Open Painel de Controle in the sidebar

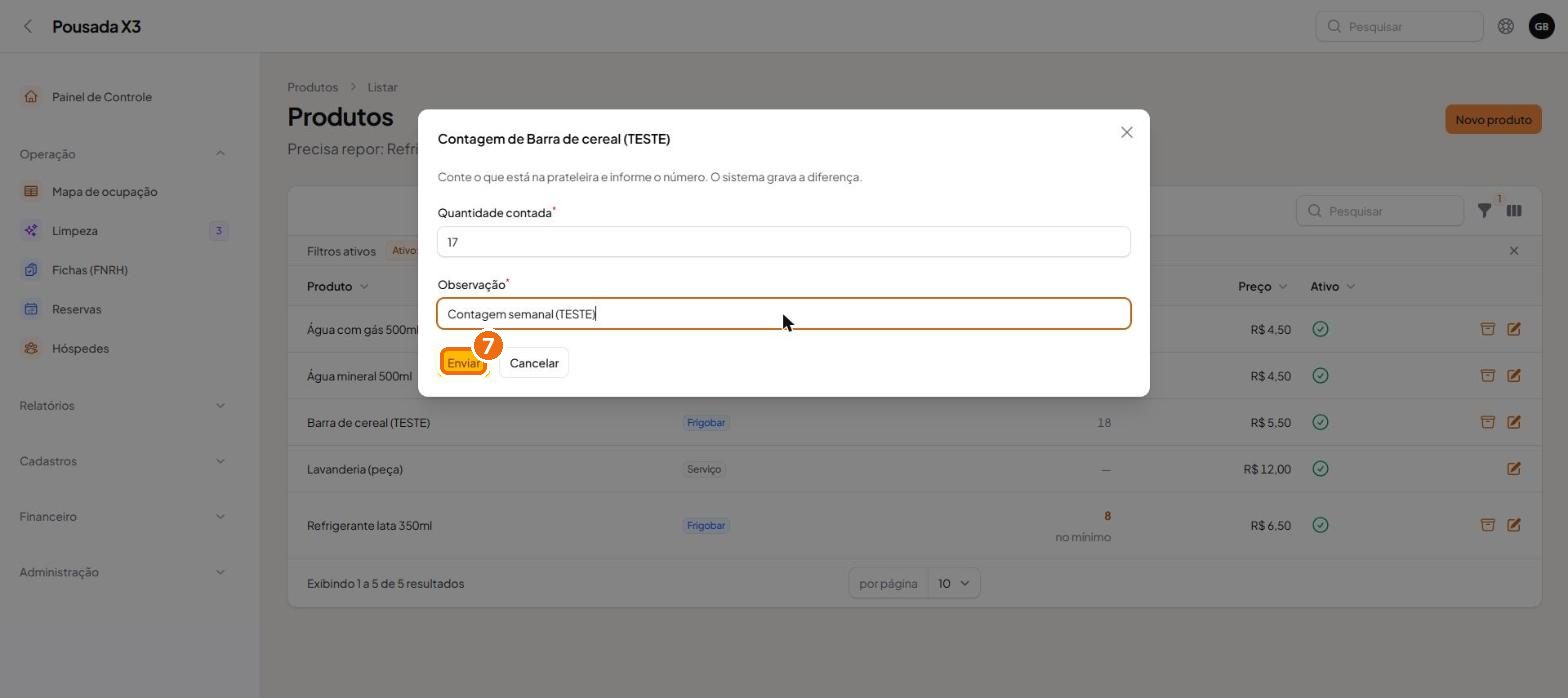click(x=101, y=97)
